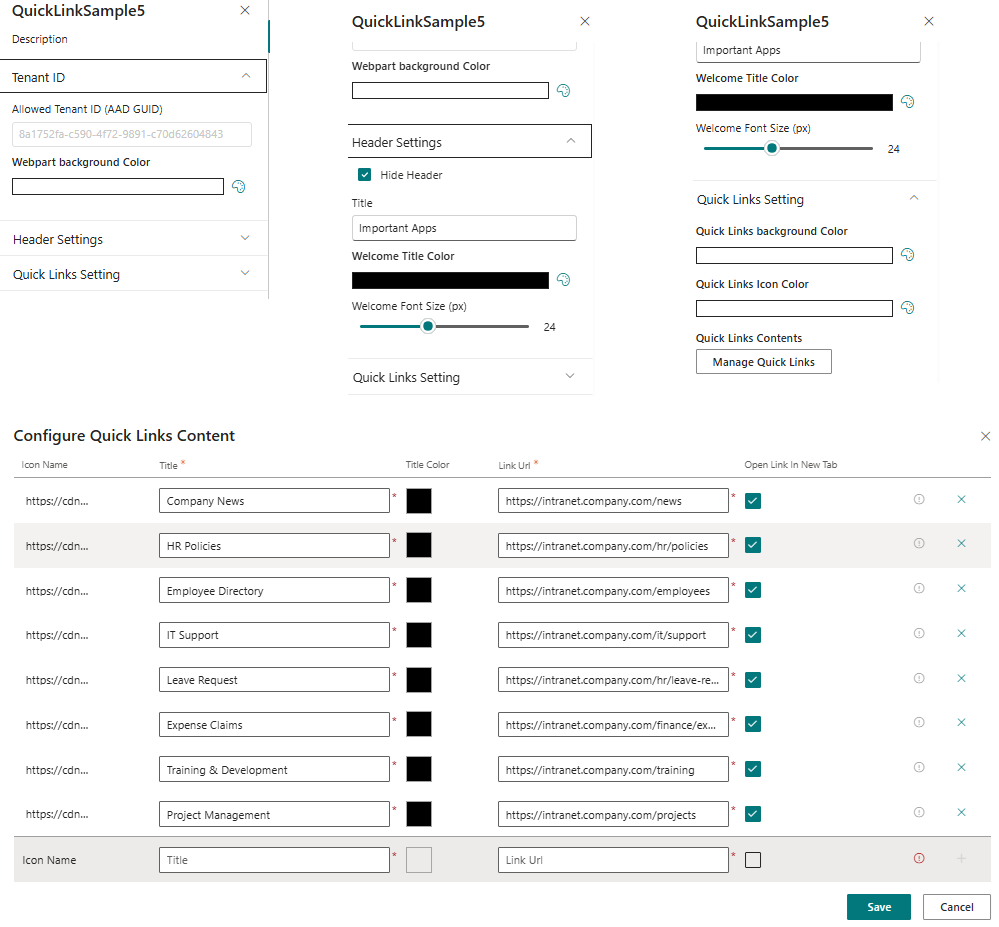The image size is (999, 927).
Task: Check Open Link In New Tab on the new row
Action: pos(752,859)
